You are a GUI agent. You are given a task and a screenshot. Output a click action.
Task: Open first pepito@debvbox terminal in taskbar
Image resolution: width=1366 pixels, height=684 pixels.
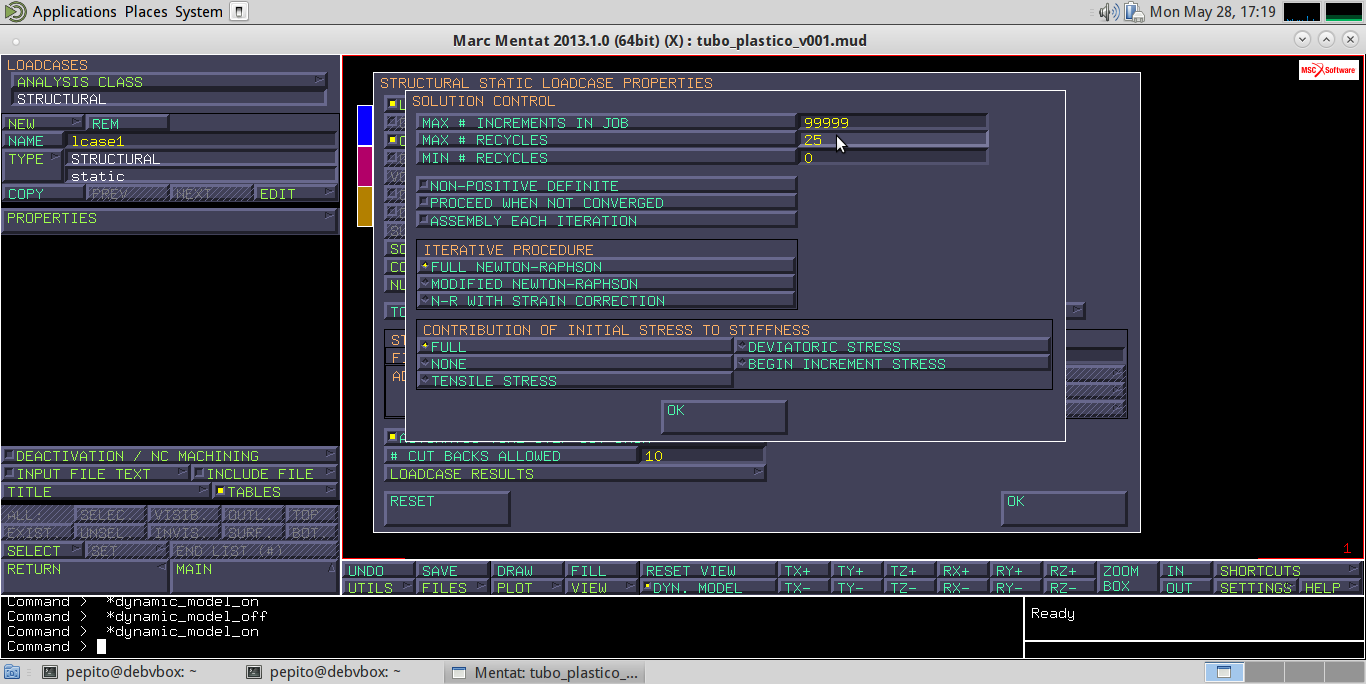(x=121, y=673)
